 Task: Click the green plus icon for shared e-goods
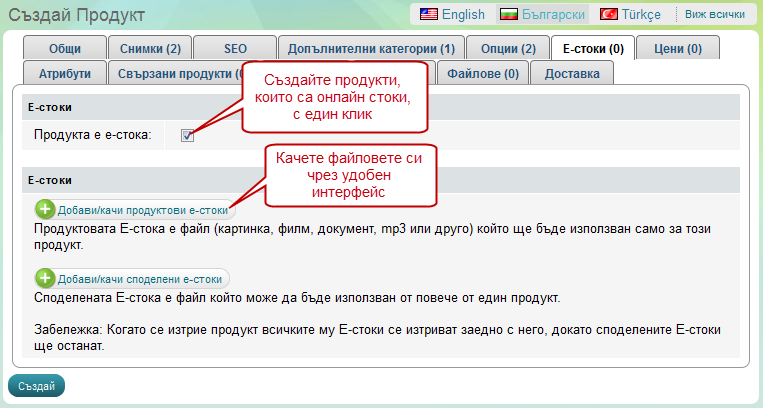pyautogui.click(x=45, y=279)
